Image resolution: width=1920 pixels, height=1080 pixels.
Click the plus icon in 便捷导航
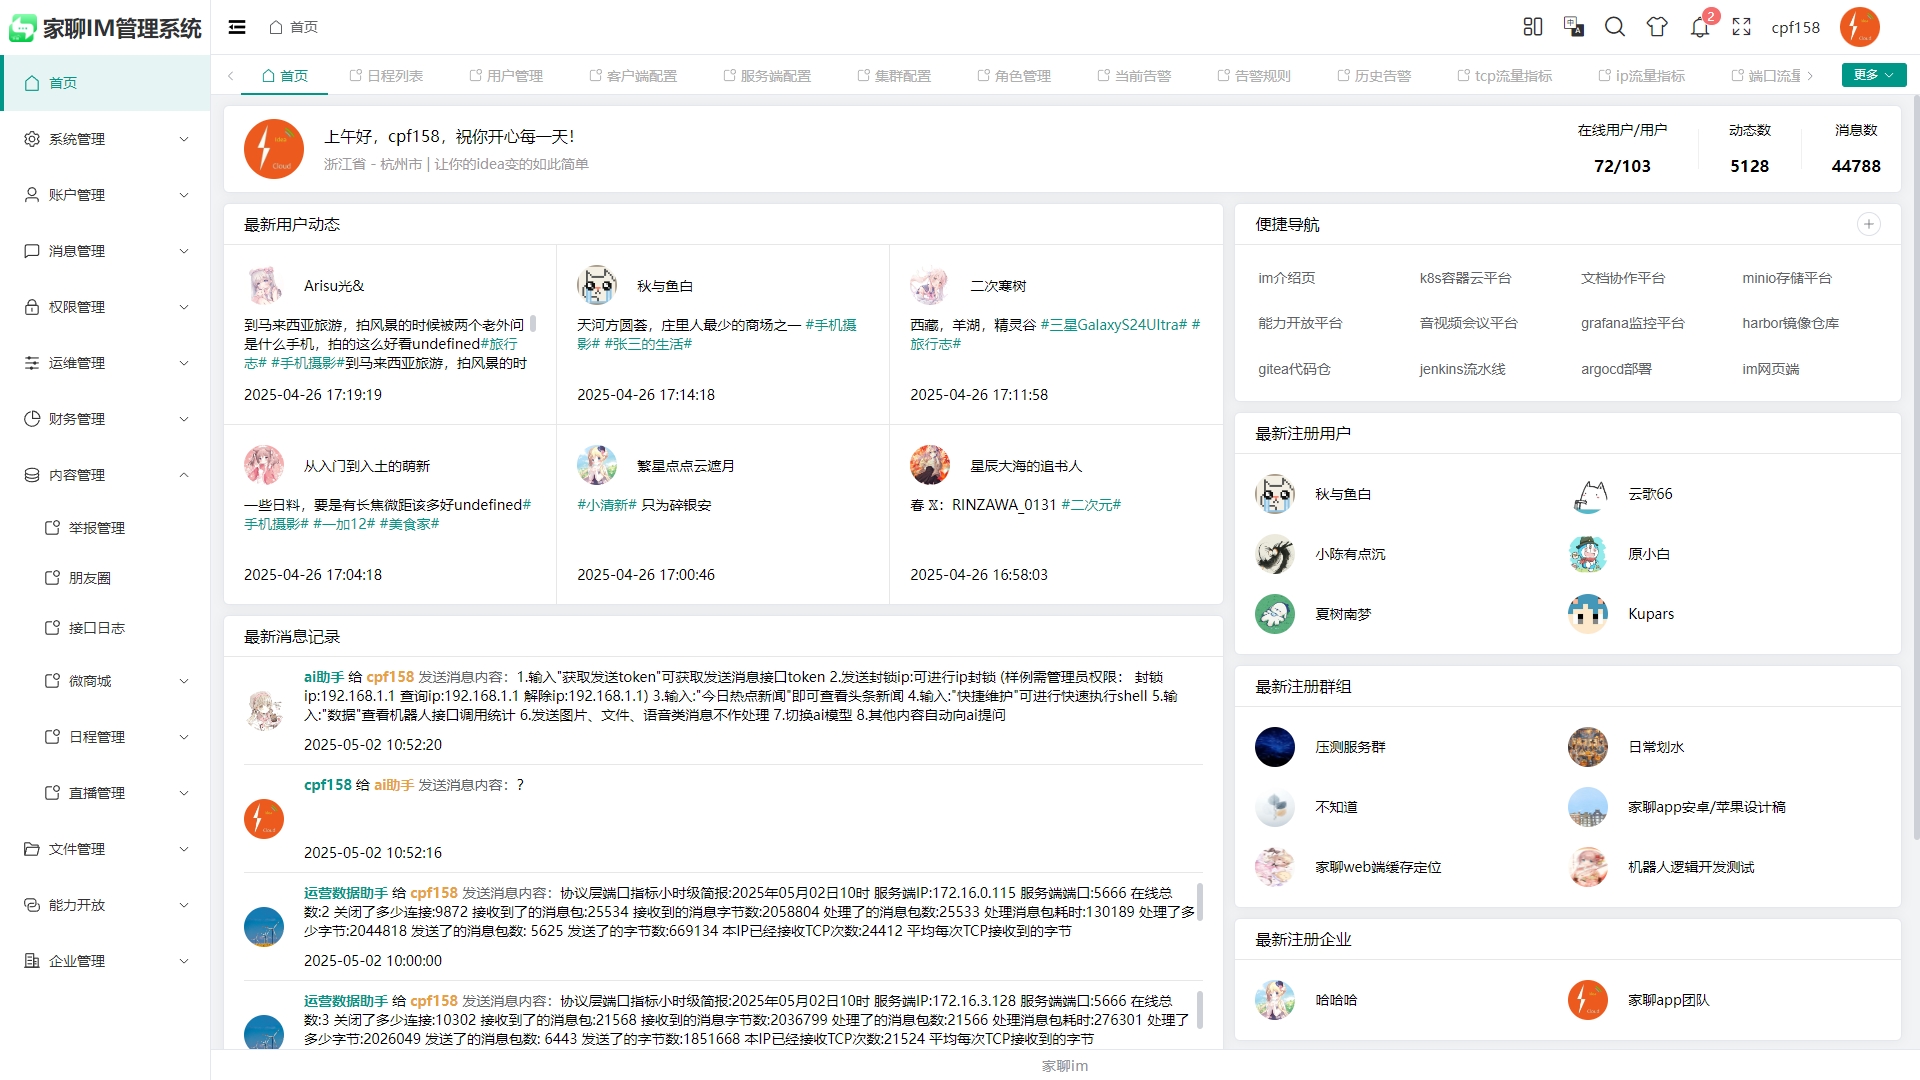click(x=1868, y=224)
